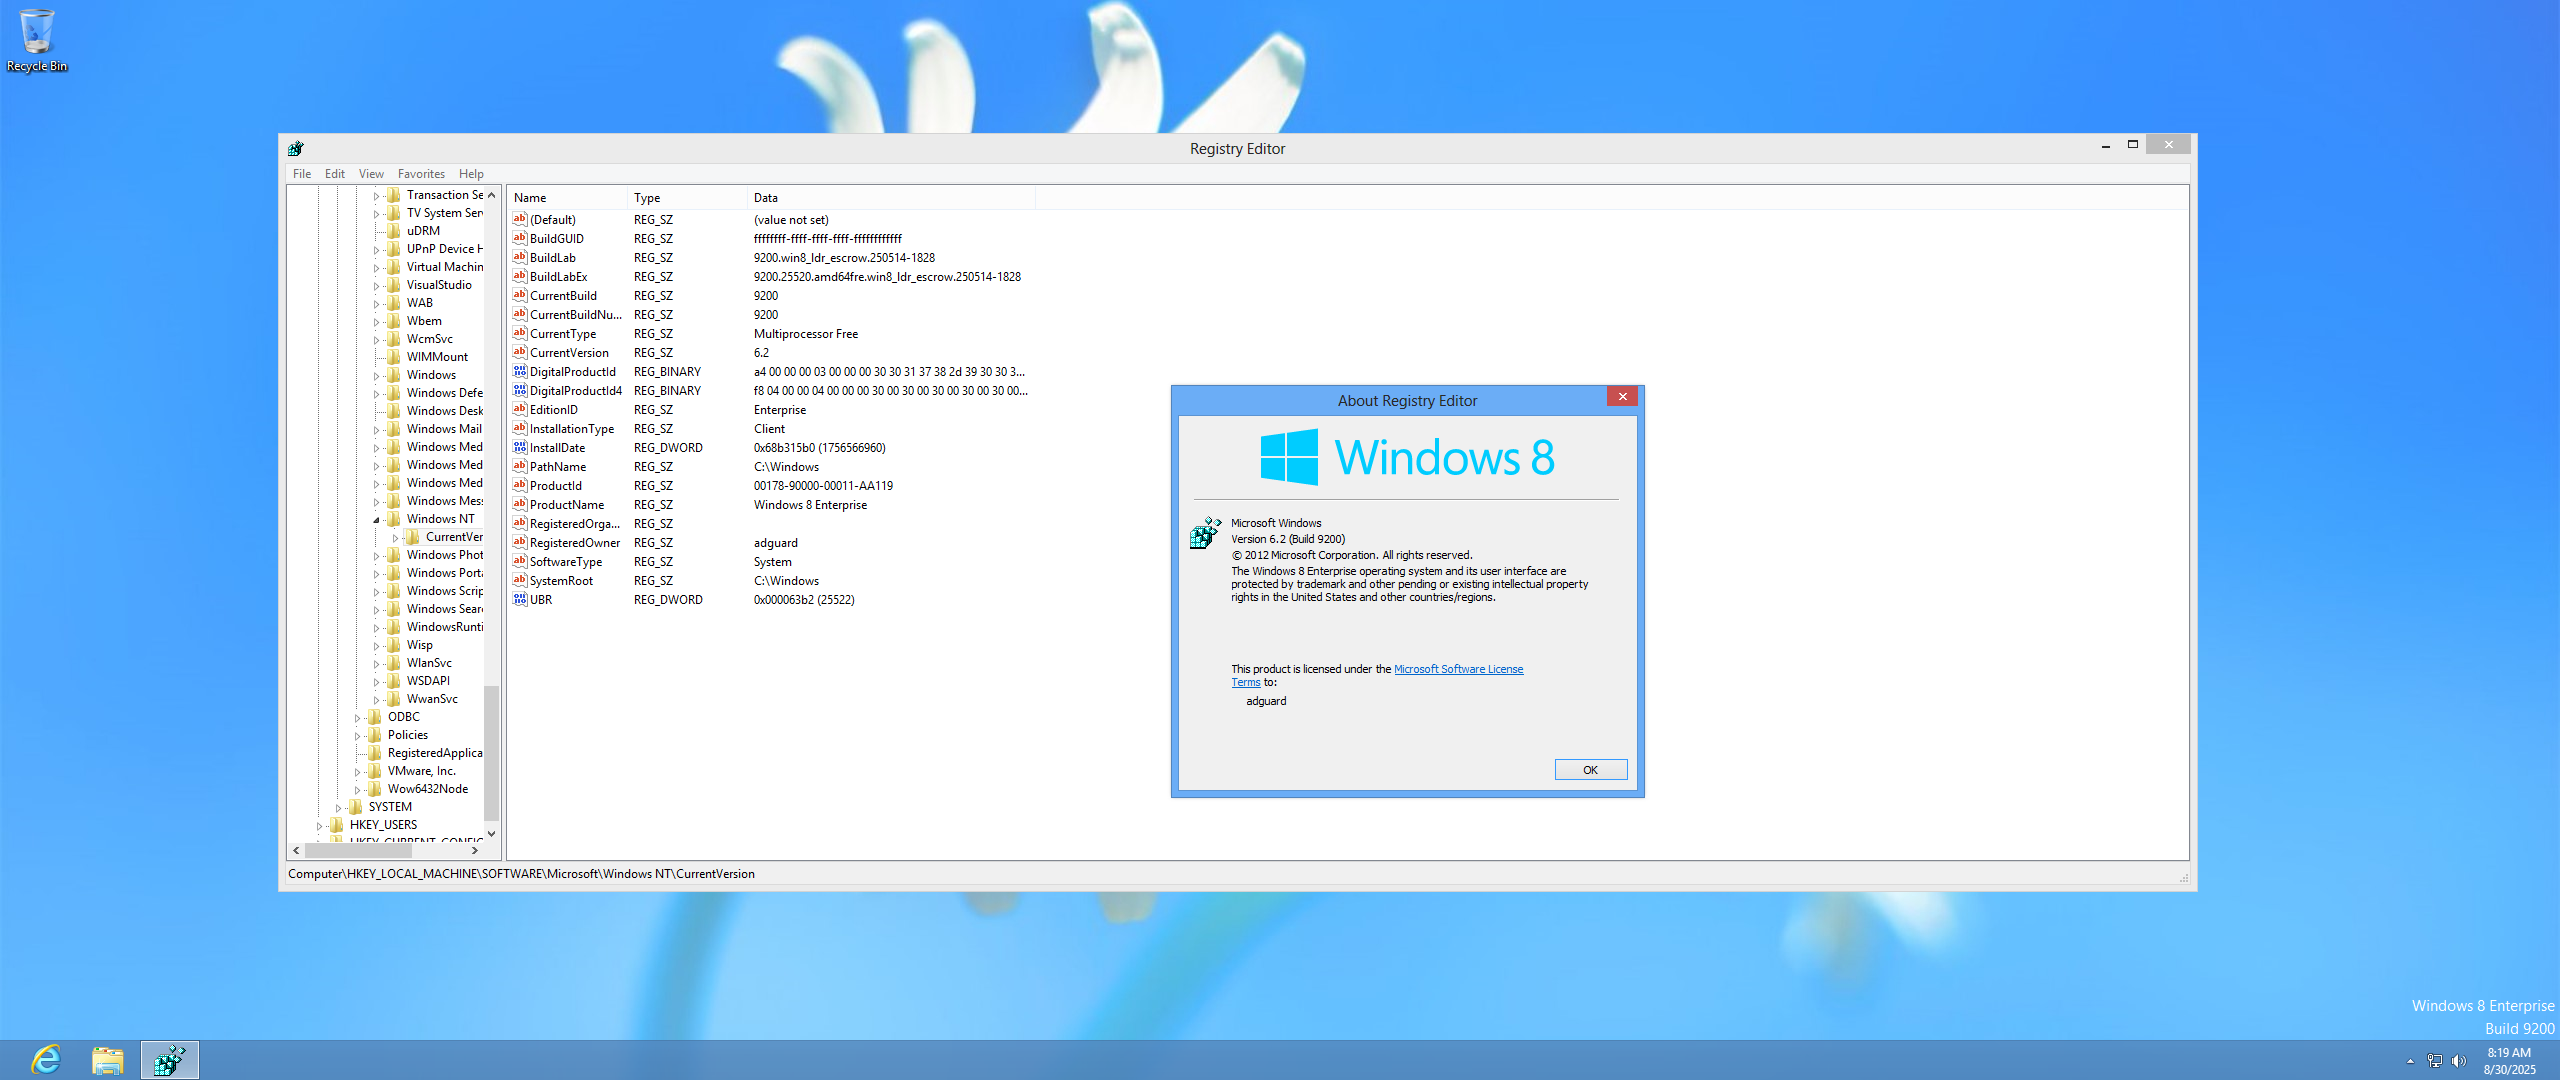Click the UBR DWORD value icon

coord(520,599)
